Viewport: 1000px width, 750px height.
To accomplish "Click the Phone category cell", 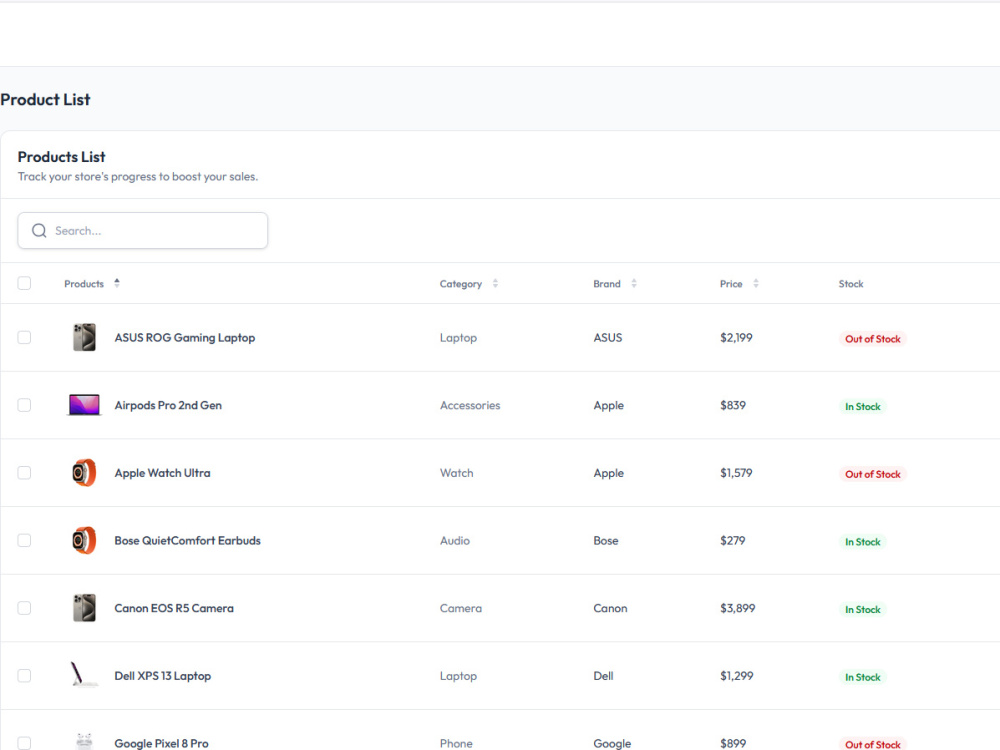I will tap(456, 743).
